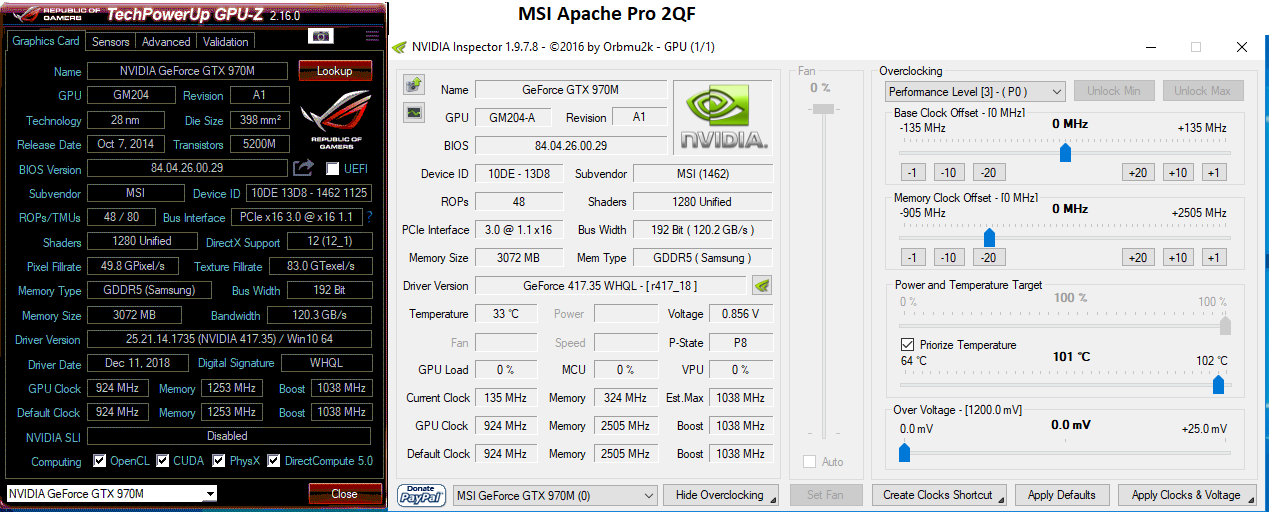Open the Validation tab in GPU-Z
Viewport: 1269px width, 514px height.
tap(226, 42)
